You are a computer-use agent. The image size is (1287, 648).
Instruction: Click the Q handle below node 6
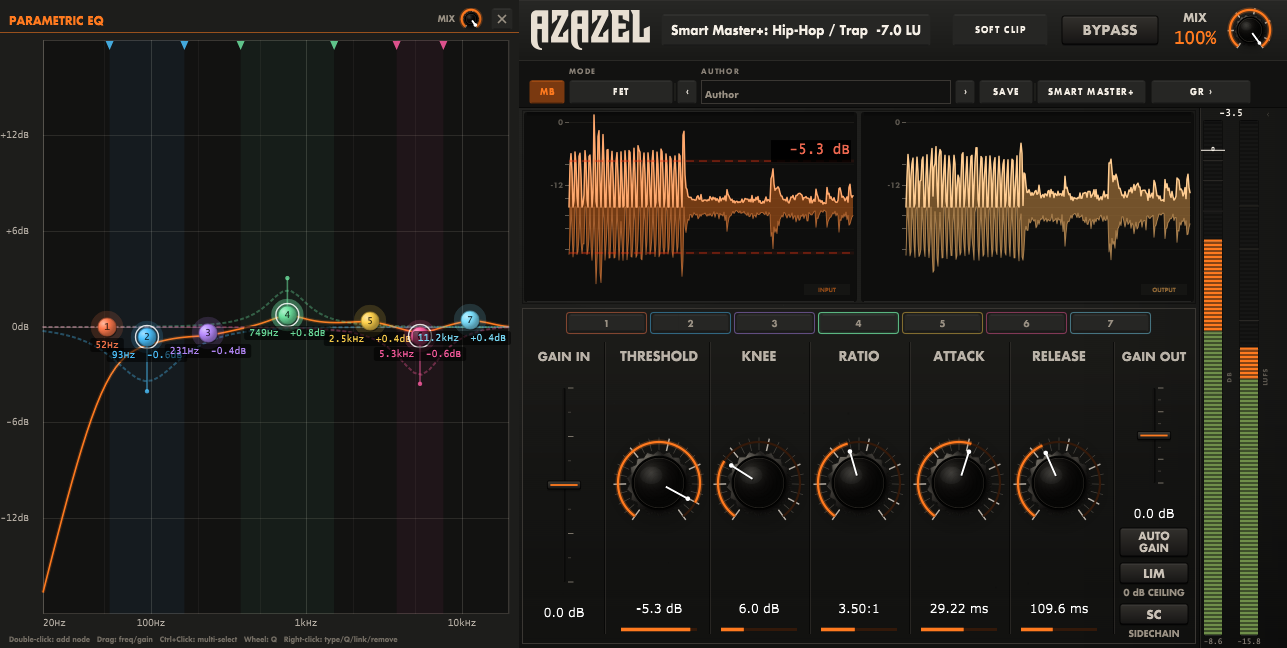[420, 383]
